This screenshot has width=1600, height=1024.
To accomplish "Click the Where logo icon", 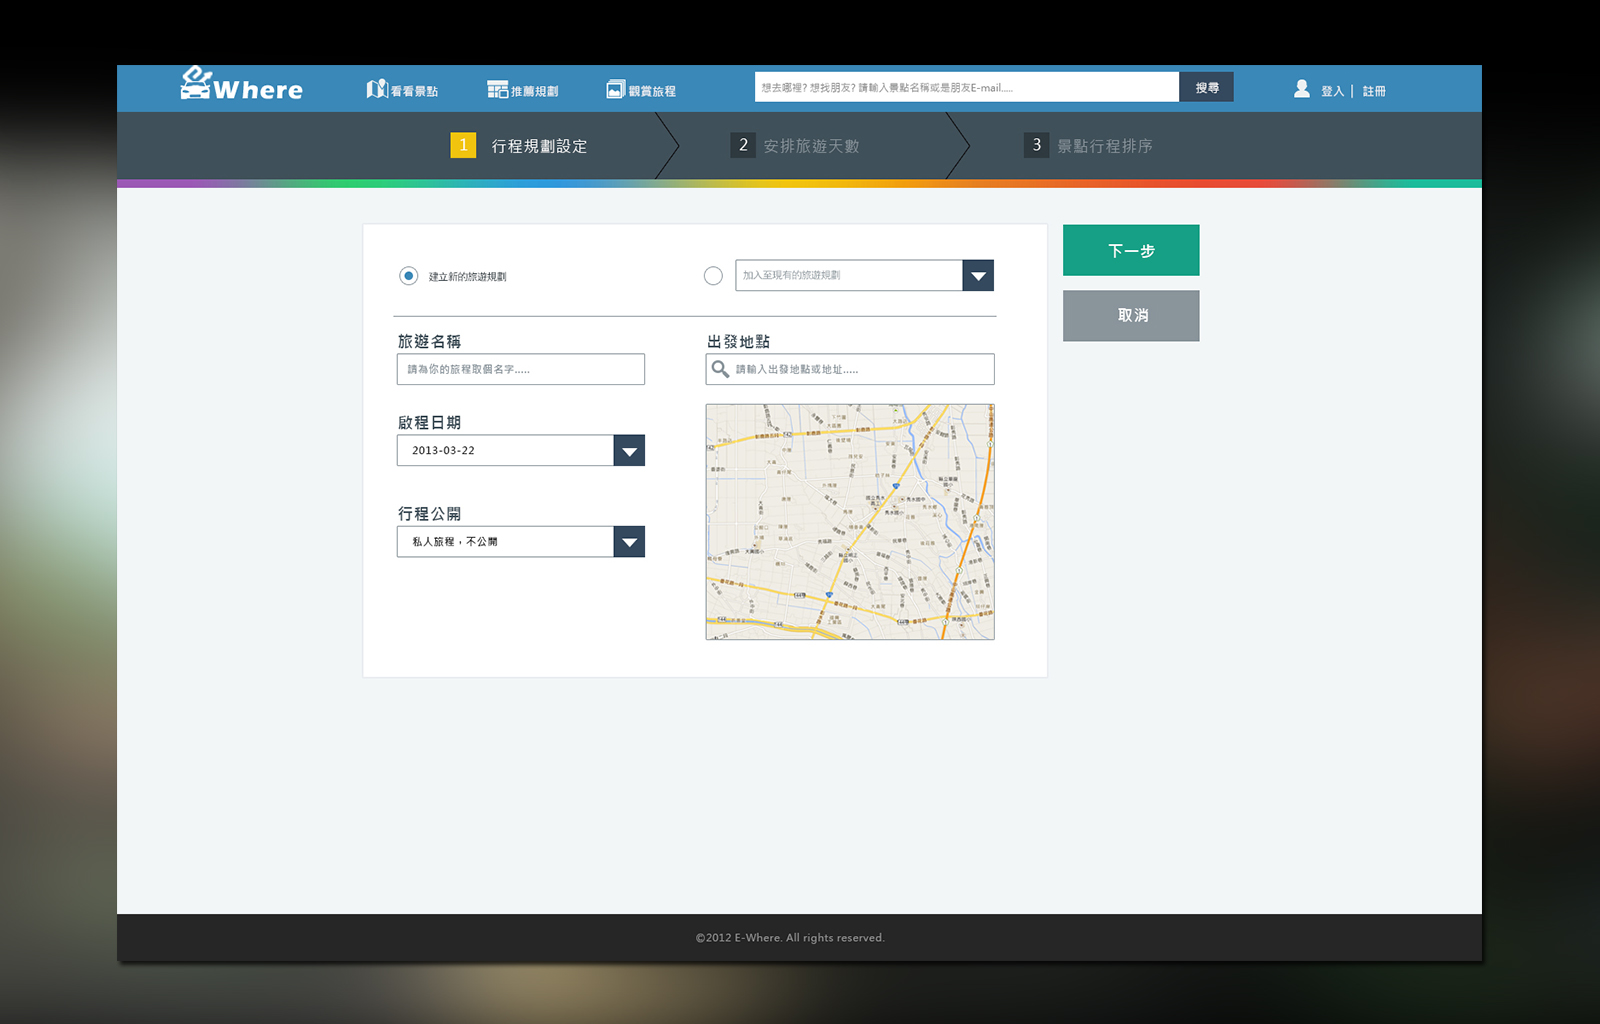I will point(196,83).
